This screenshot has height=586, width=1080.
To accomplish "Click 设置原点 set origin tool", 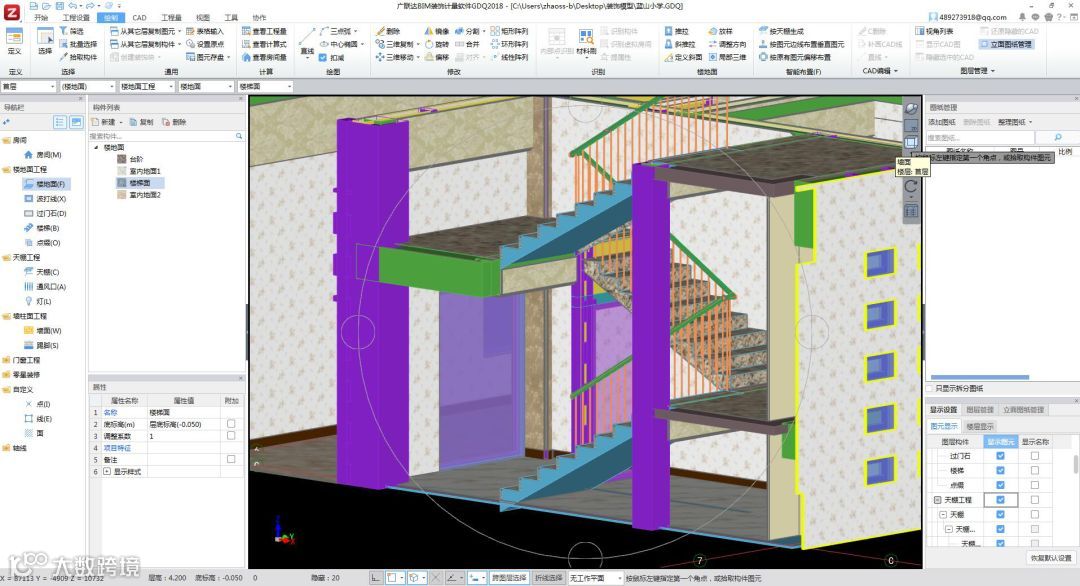I will [x=205, y=44].
